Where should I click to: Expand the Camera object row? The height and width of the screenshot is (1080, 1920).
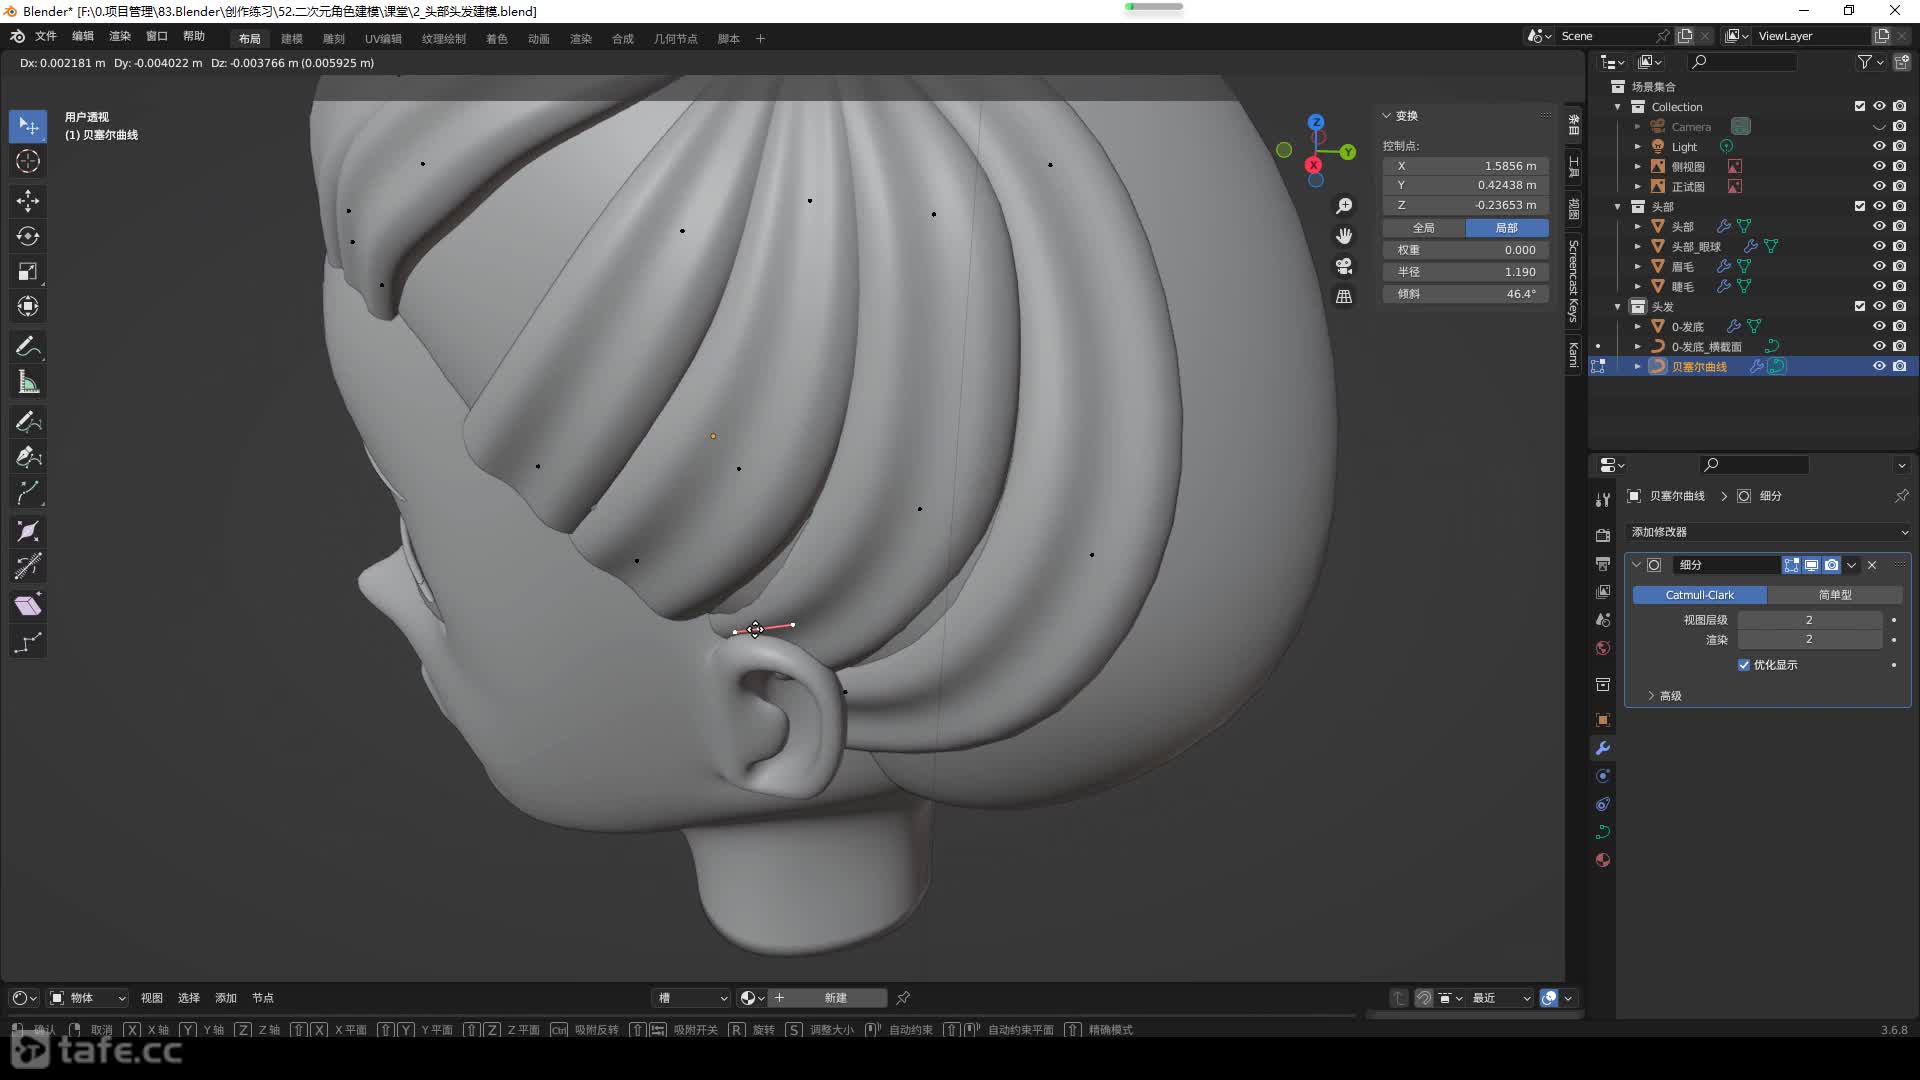1637,127
